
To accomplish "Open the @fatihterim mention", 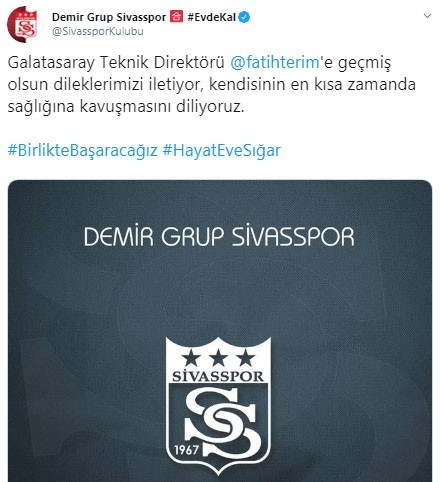I will tap(275, 63).
